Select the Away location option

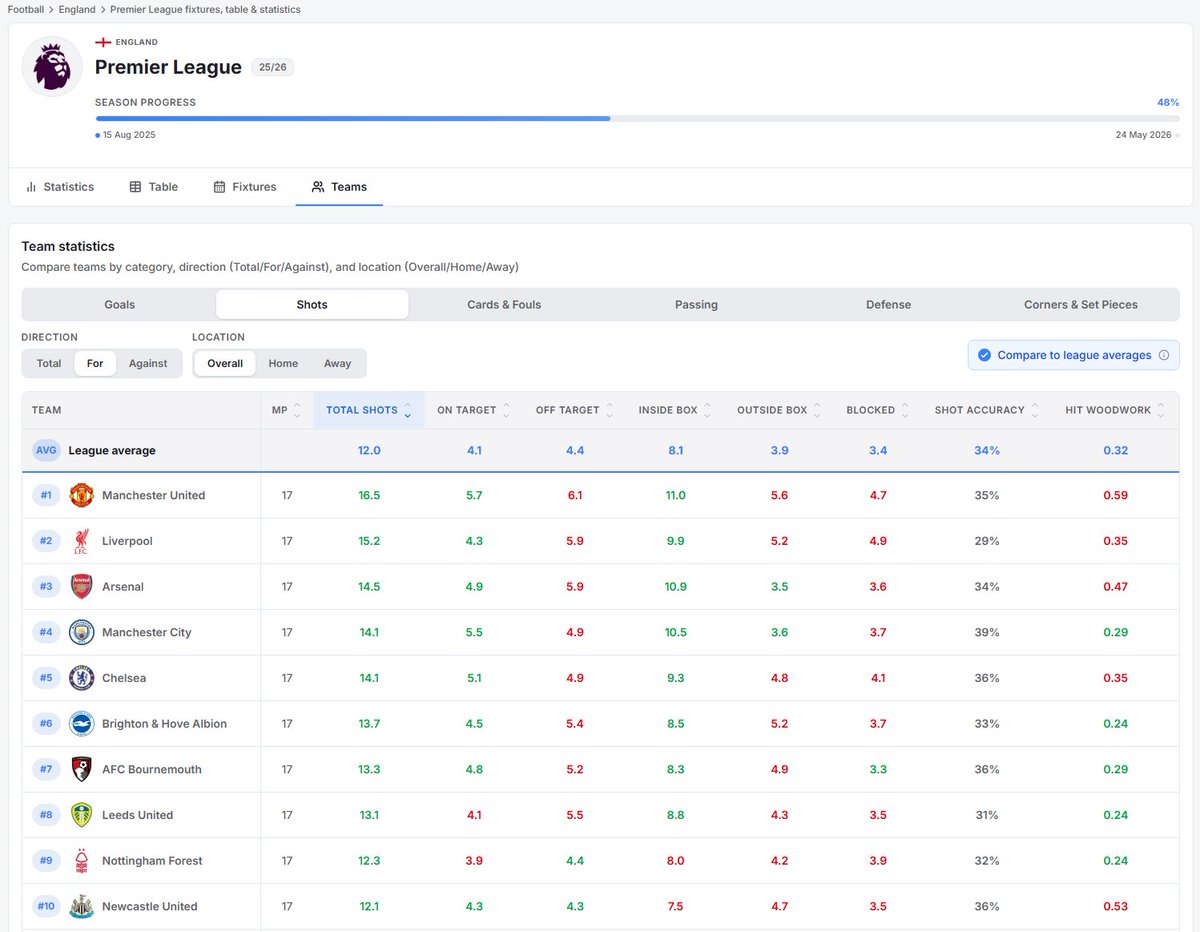pyautogui.click(x=338, y=363)
